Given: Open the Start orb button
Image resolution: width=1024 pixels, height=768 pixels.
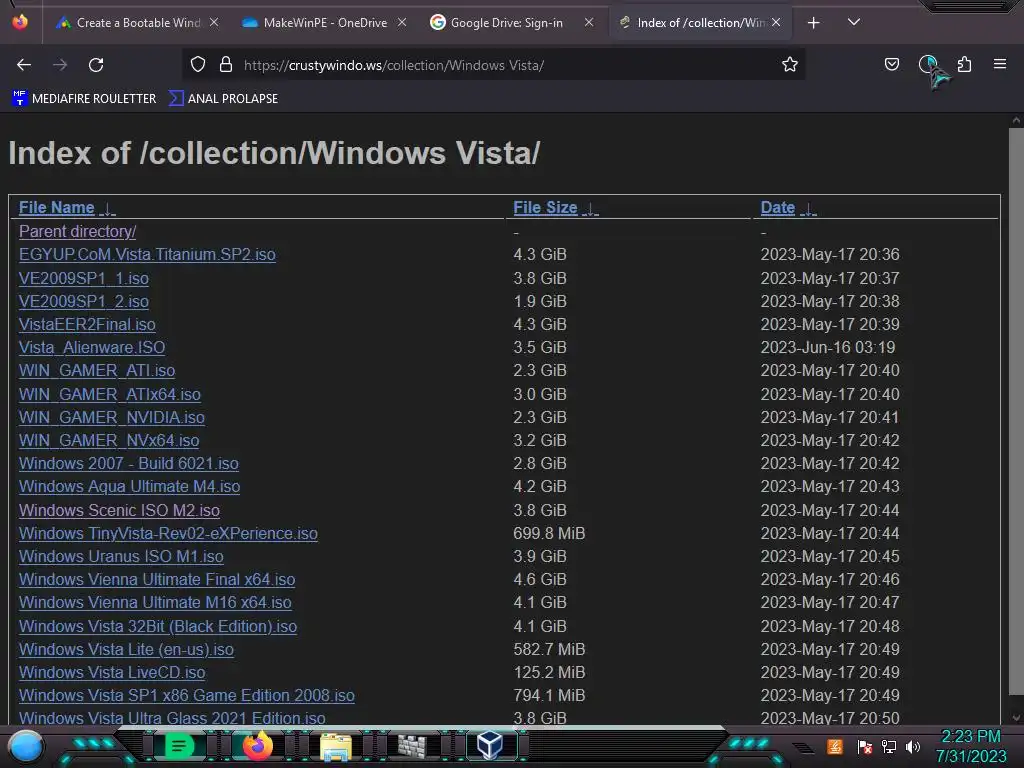Looking at the screenshot, I should point(25,746).
